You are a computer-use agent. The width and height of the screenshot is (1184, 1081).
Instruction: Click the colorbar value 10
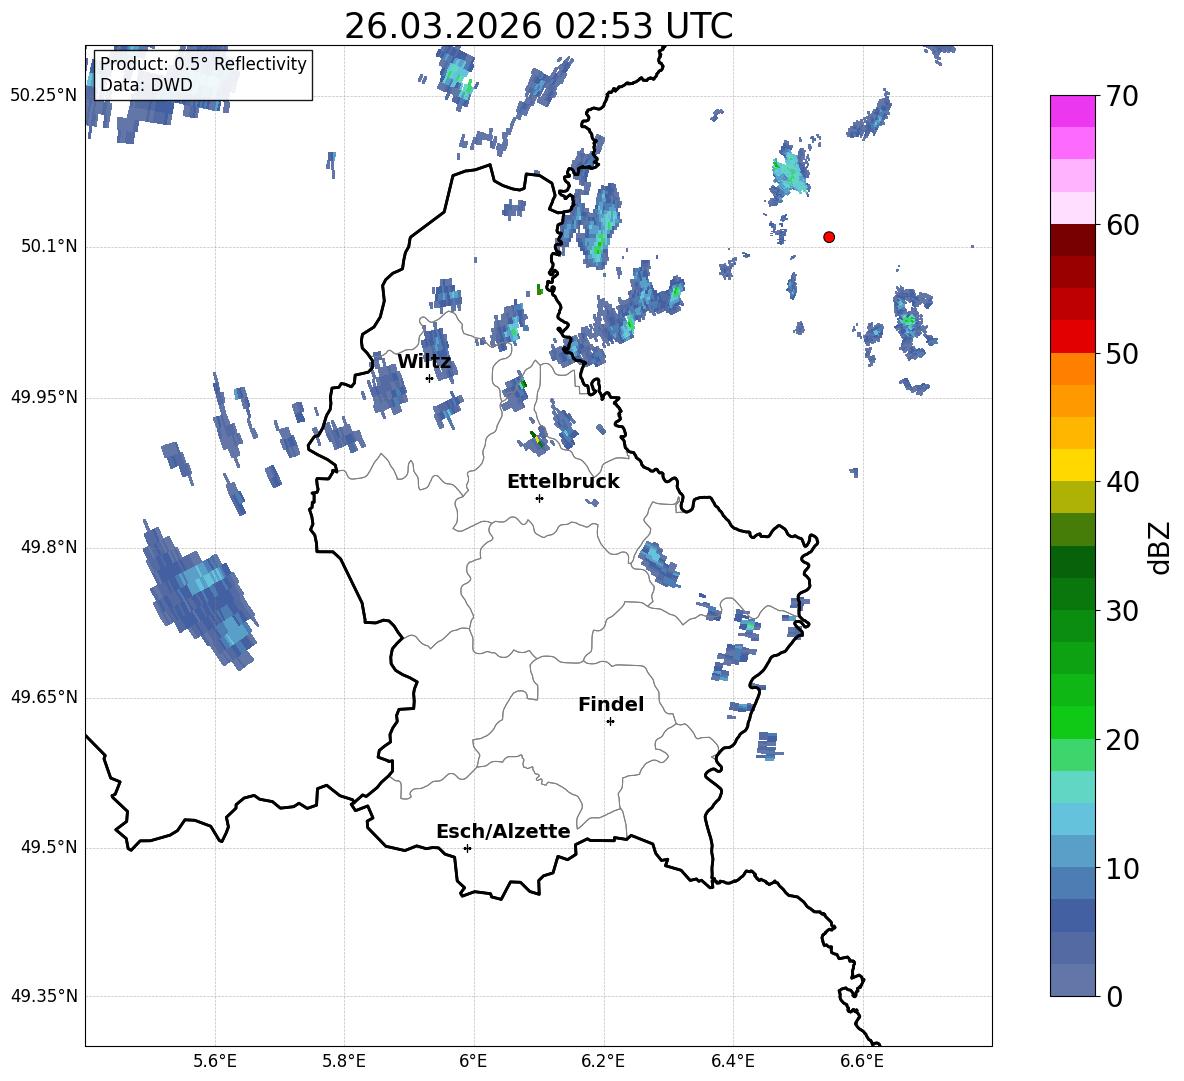point(1123,868)
